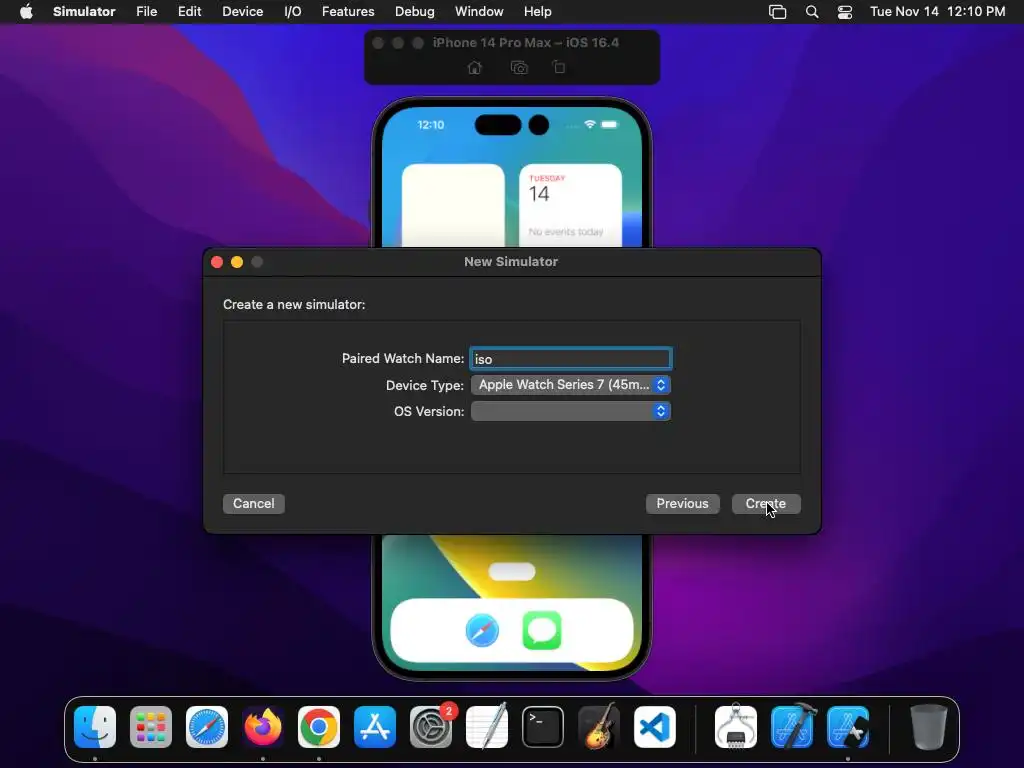
Task: Open the I/O menu
Action: point(293,12)
